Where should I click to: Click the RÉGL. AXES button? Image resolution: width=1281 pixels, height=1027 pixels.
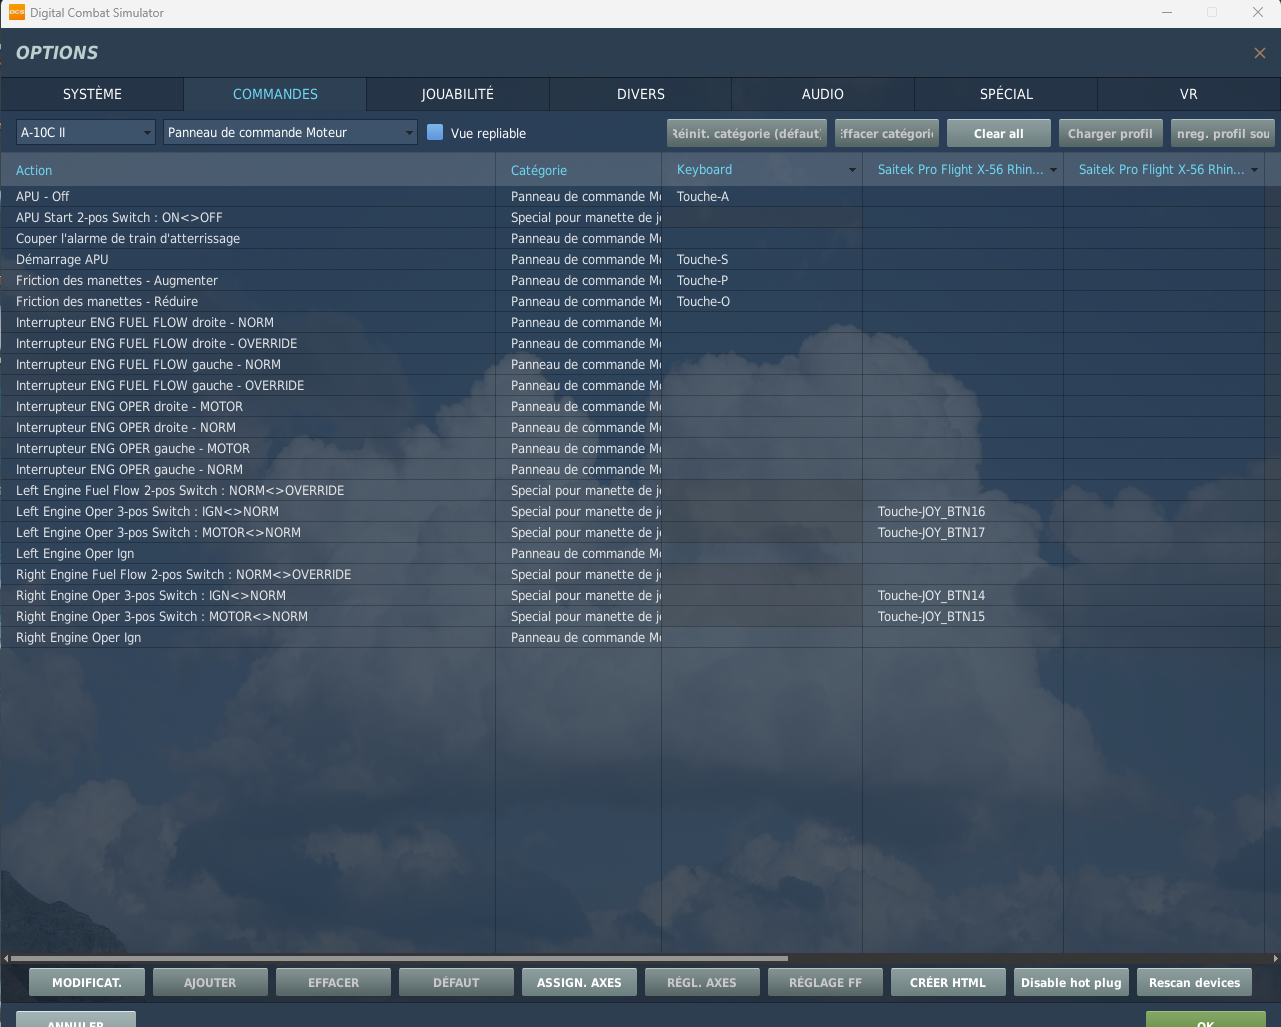coord(702,982)
